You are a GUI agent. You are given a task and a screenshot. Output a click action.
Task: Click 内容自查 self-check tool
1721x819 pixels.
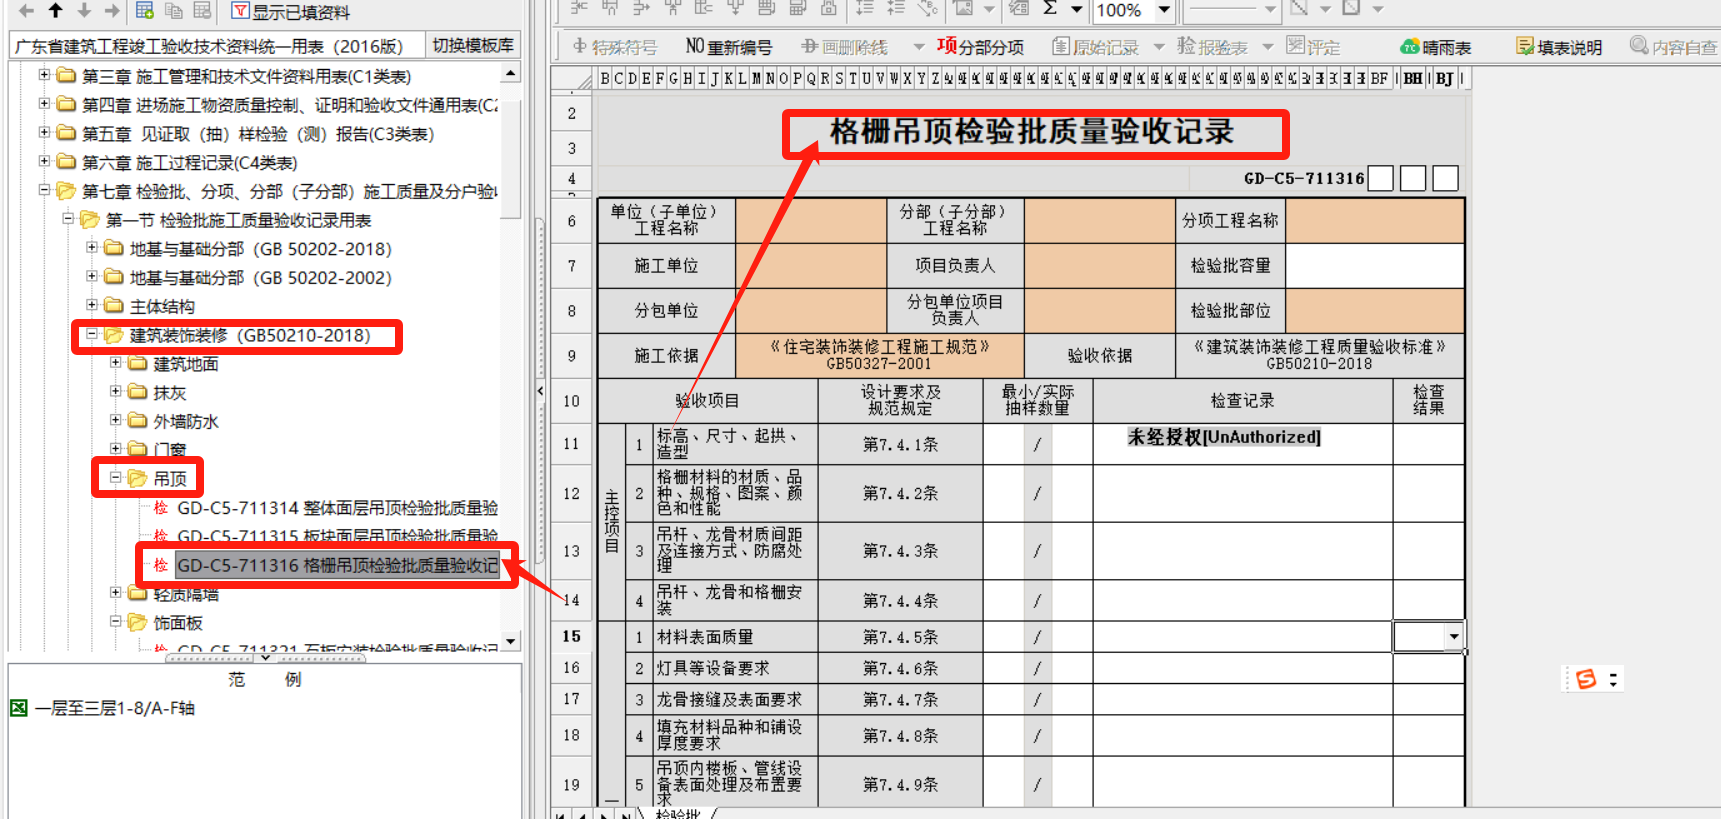[x=1673, y=46]
